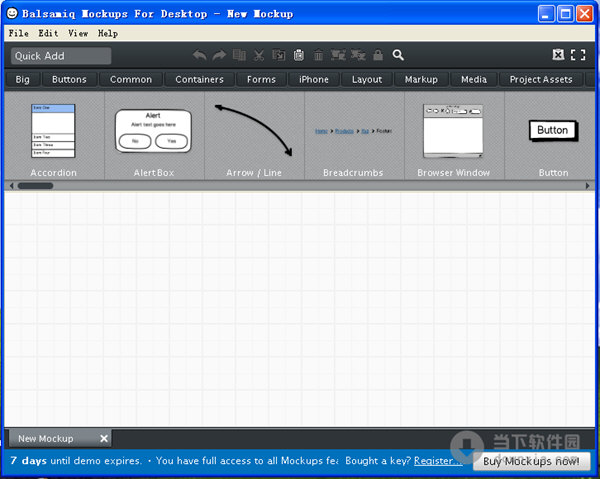
Task: Click the magnifying glass zoom icon
Action: click(398, 55)
